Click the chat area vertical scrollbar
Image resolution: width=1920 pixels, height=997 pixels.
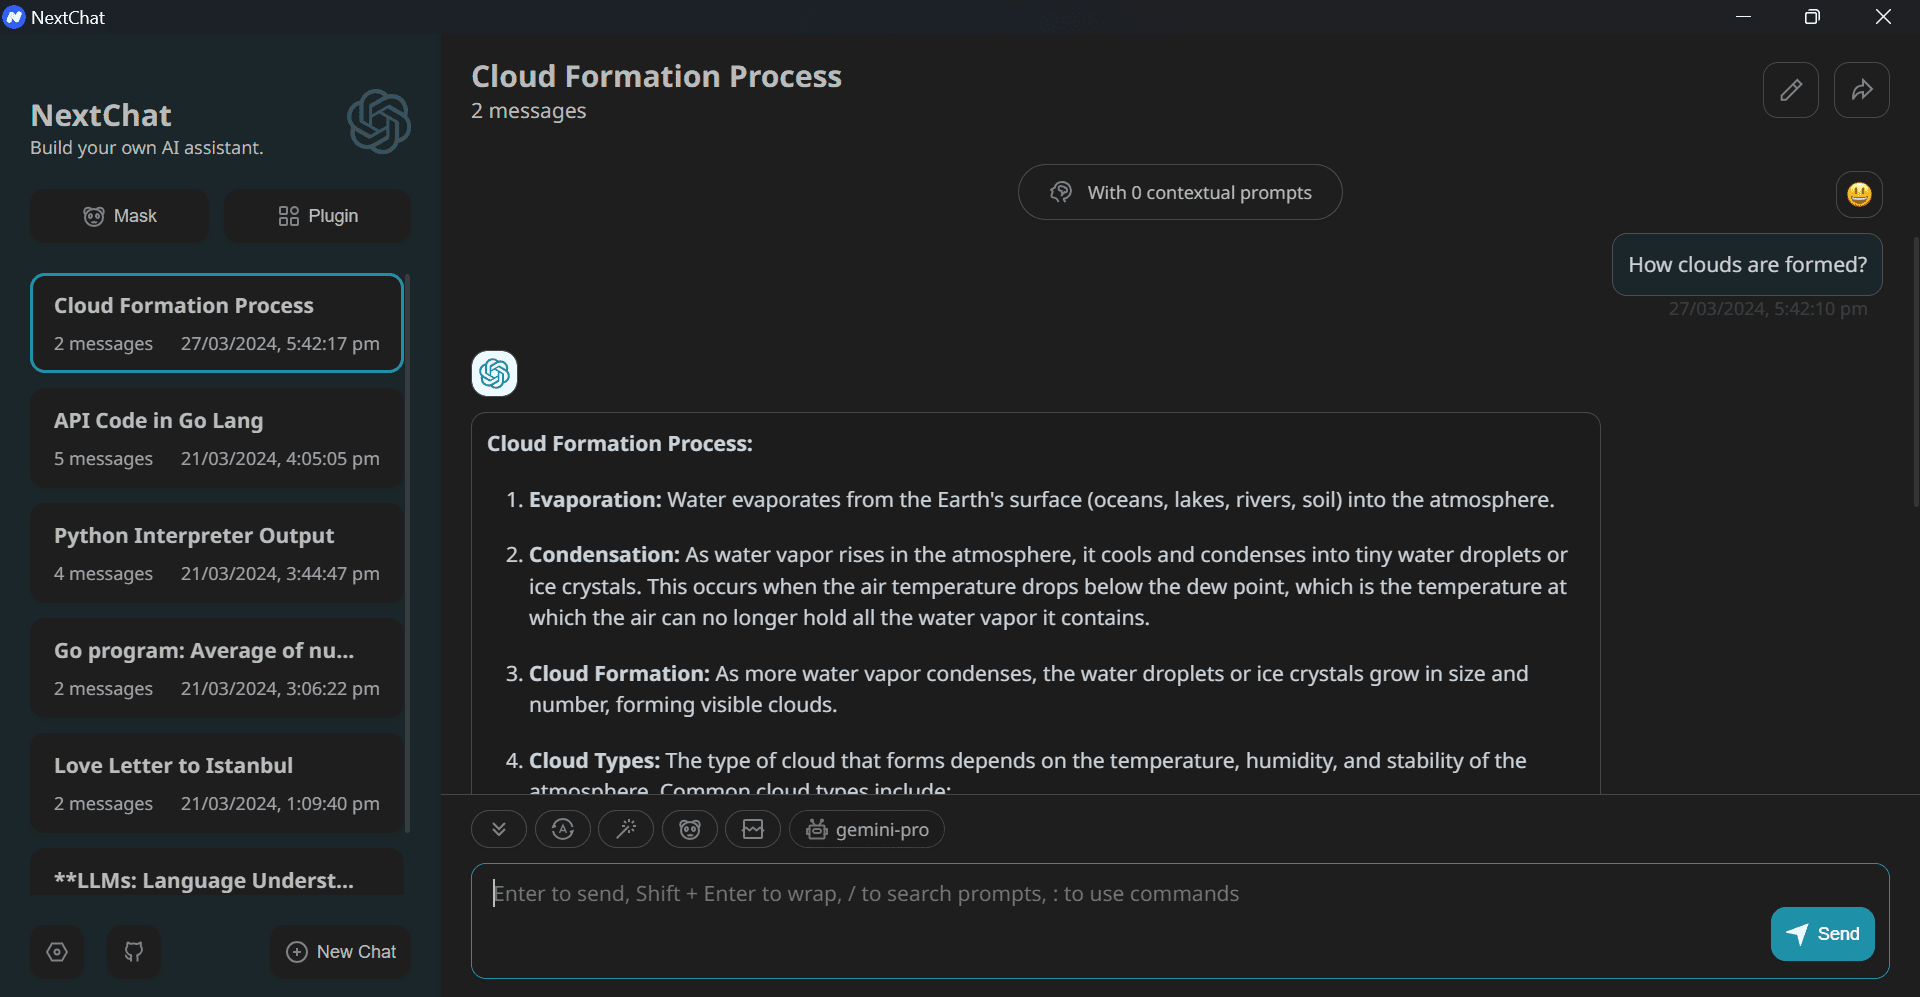pyautogui.click(x=1915, y=372)
